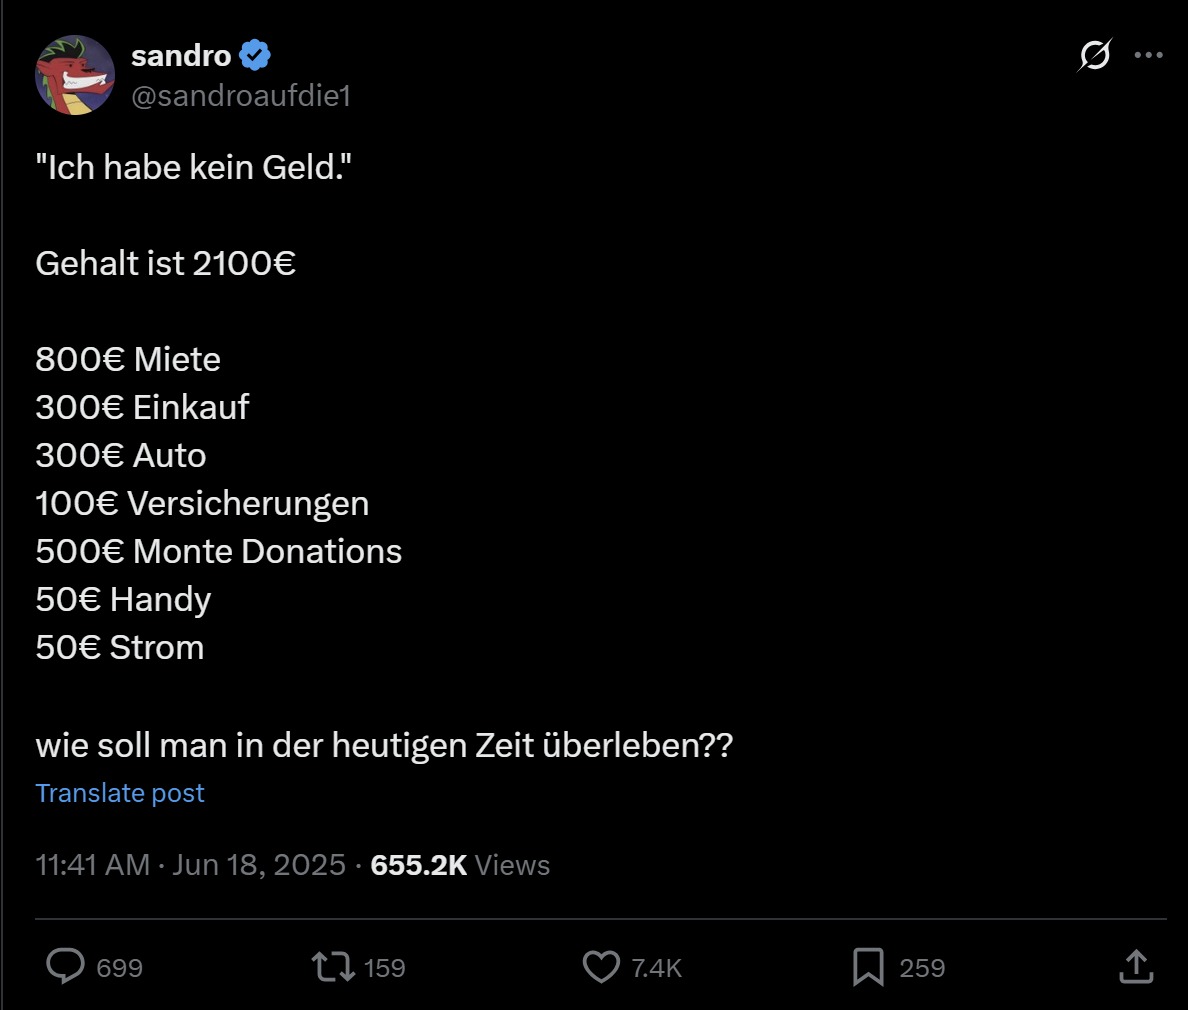Click the 699 replies count
This screenshot has width=1188, height=1010.
coord(120,968)
